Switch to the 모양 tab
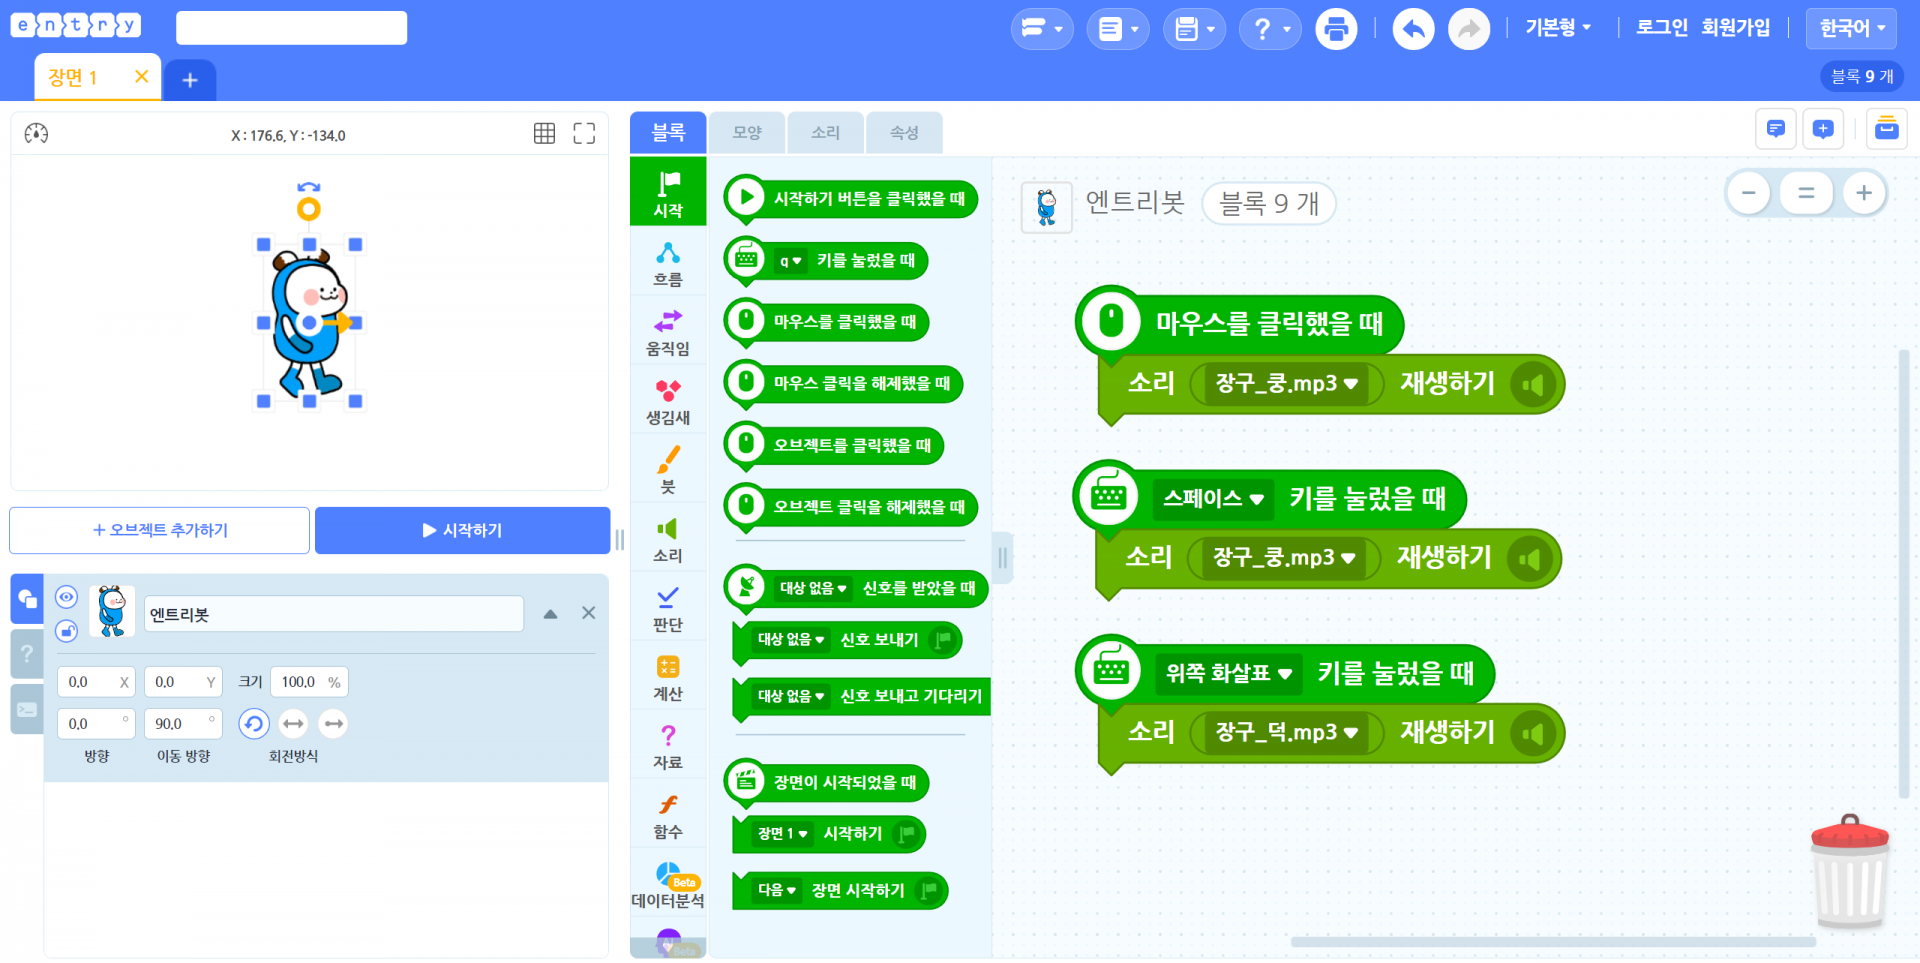Screen dimensions: 1920x963 [x=747, y=132]
